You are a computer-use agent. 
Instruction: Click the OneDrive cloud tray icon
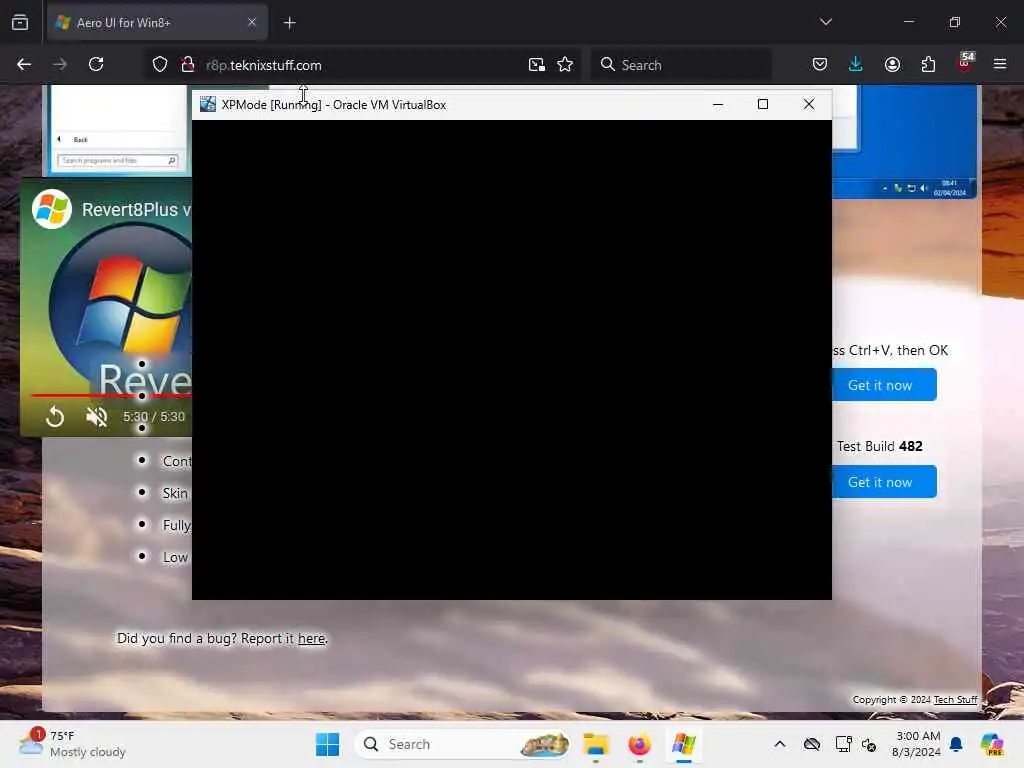(x=812, y=744)
